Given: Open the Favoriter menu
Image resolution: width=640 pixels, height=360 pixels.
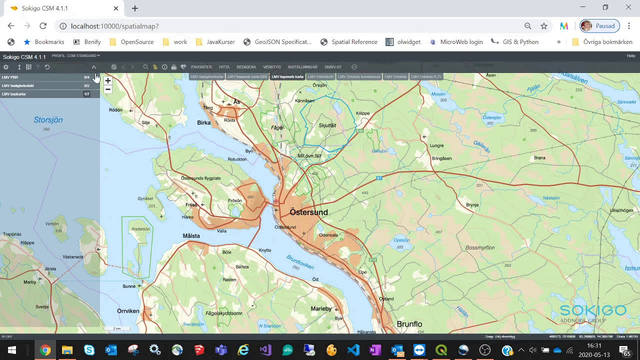Looking at the screenshot, I should (x=201, y=67).
